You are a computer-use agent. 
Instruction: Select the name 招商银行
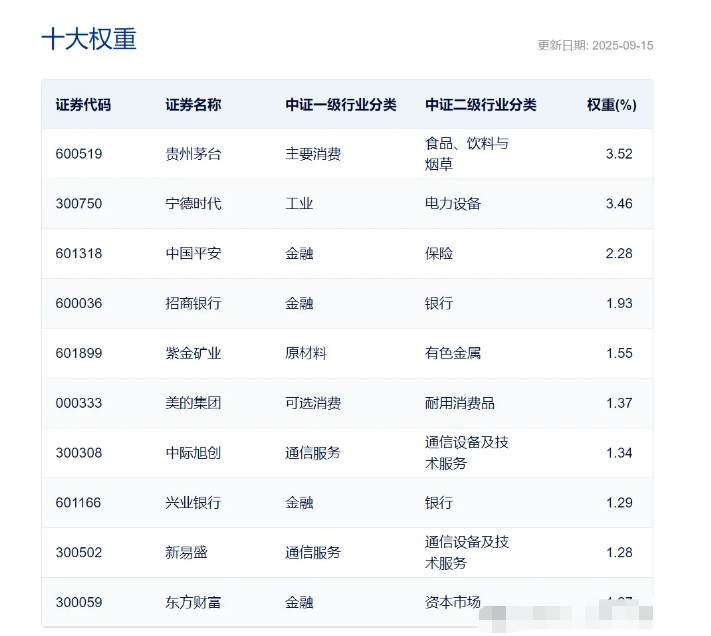pos(193,303)
